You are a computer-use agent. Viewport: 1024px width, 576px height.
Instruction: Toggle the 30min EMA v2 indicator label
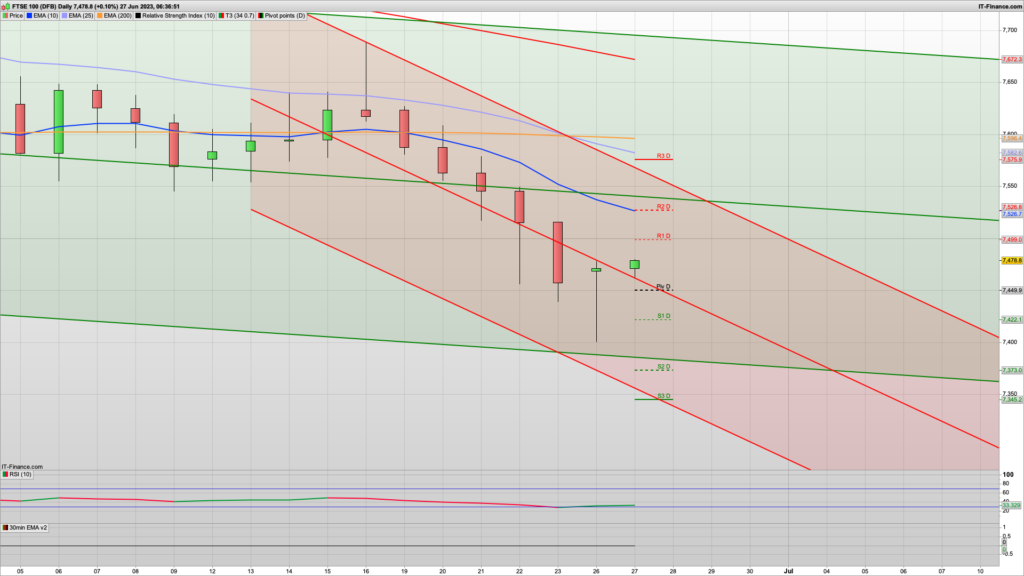click(30, 527)
